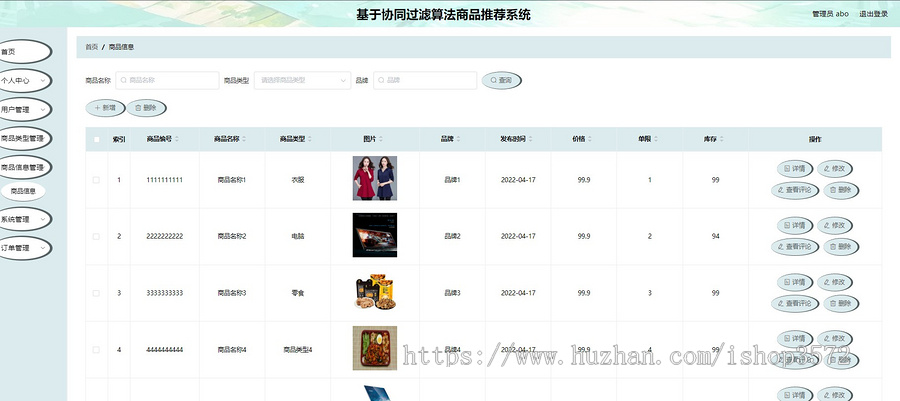Click 修改 for 商品名称4 row
Screen dimensions: 900x401
(835, 338)
